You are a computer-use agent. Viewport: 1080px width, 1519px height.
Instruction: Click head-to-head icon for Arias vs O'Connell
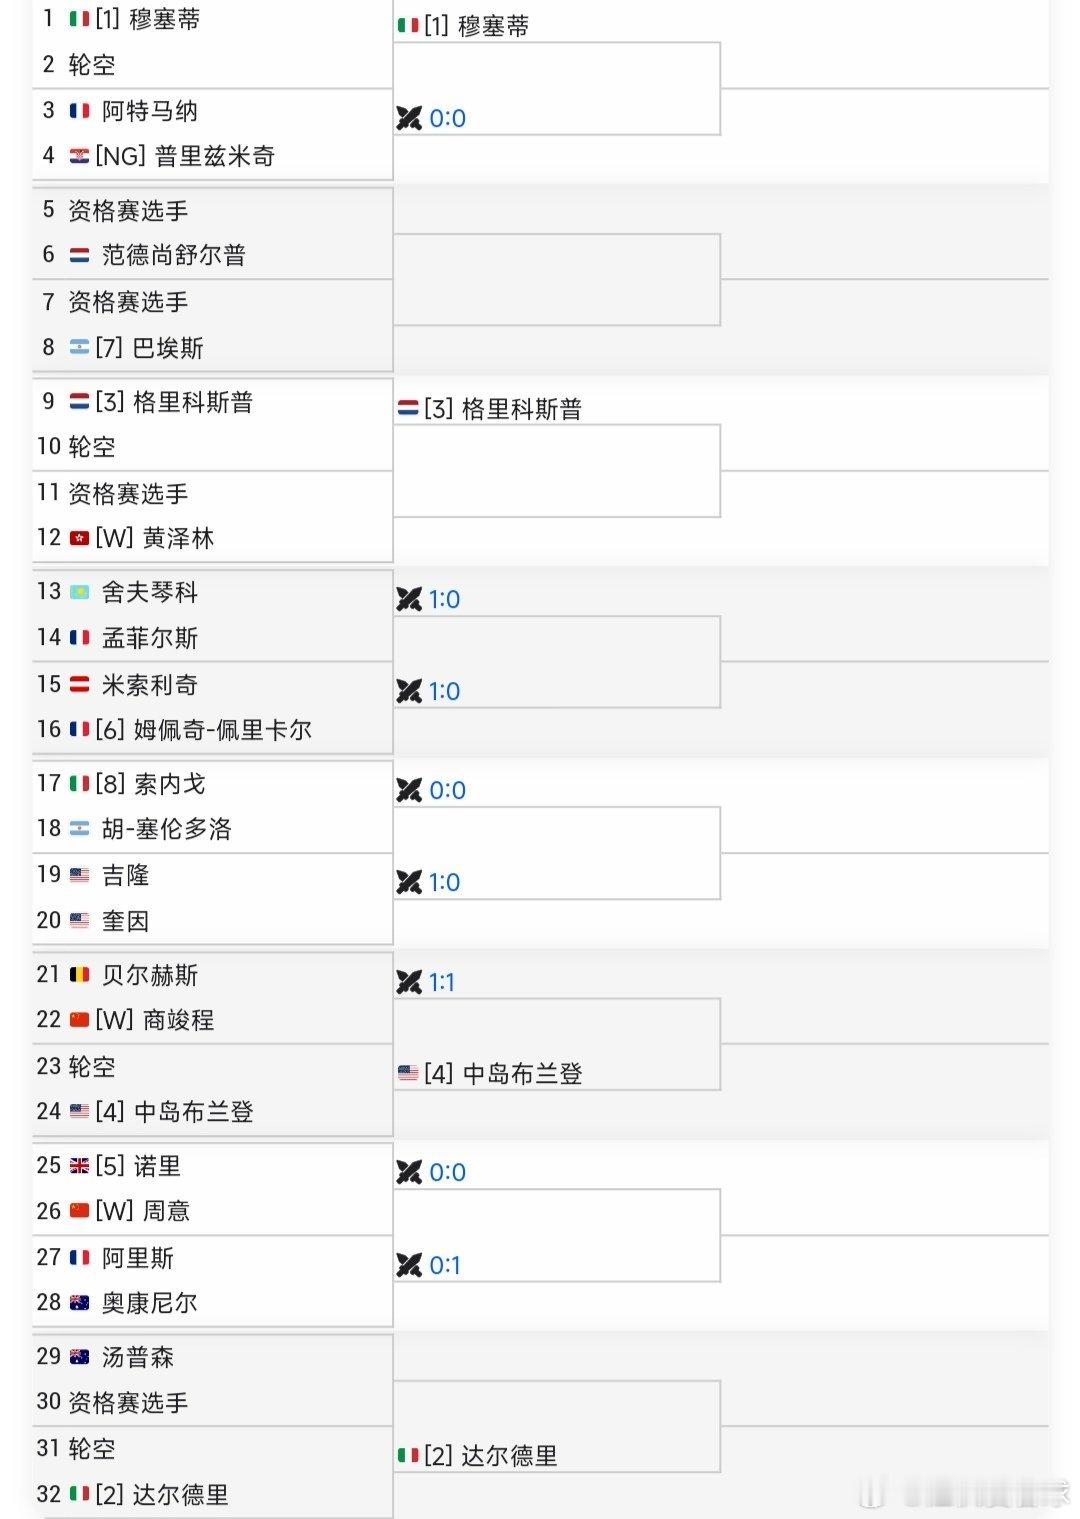tap(409, 1265)
